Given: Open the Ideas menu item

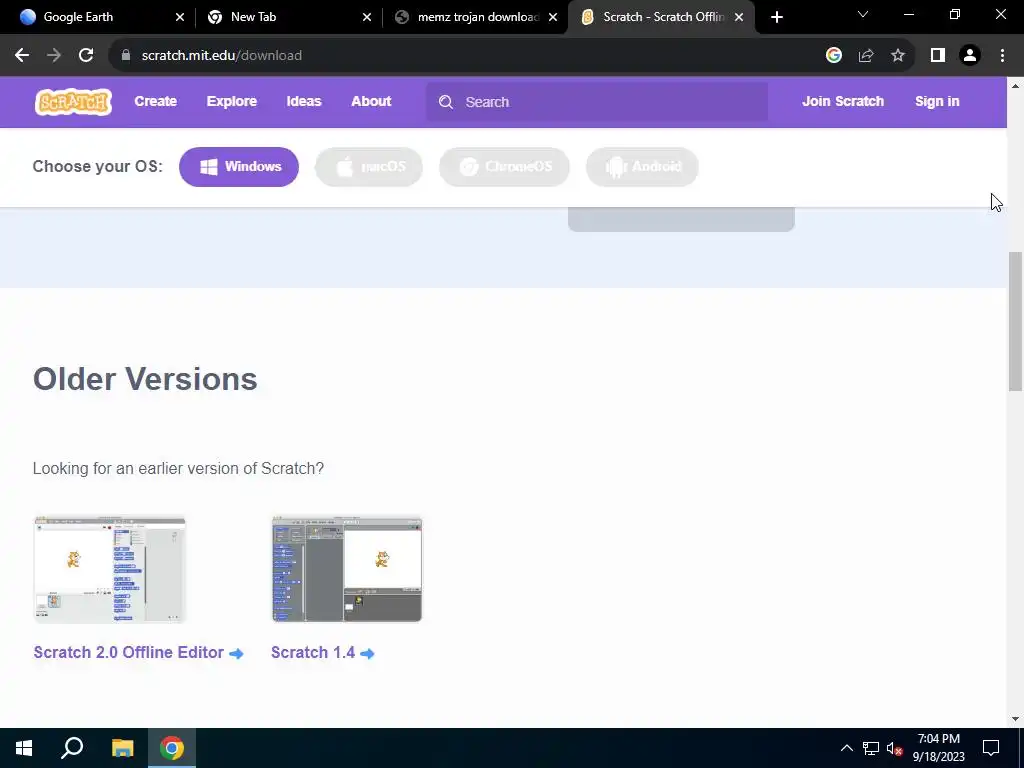Looking at the screenshot, I should (x=304, y=102).
